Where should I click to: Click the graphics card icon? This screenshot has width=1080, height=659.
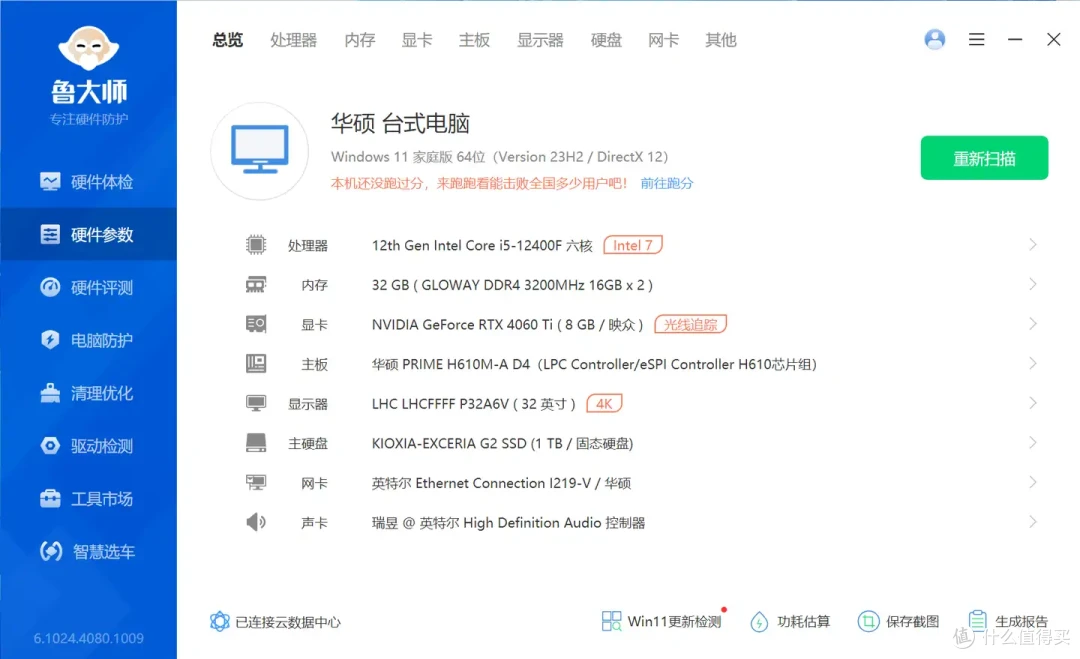(256, 324)
